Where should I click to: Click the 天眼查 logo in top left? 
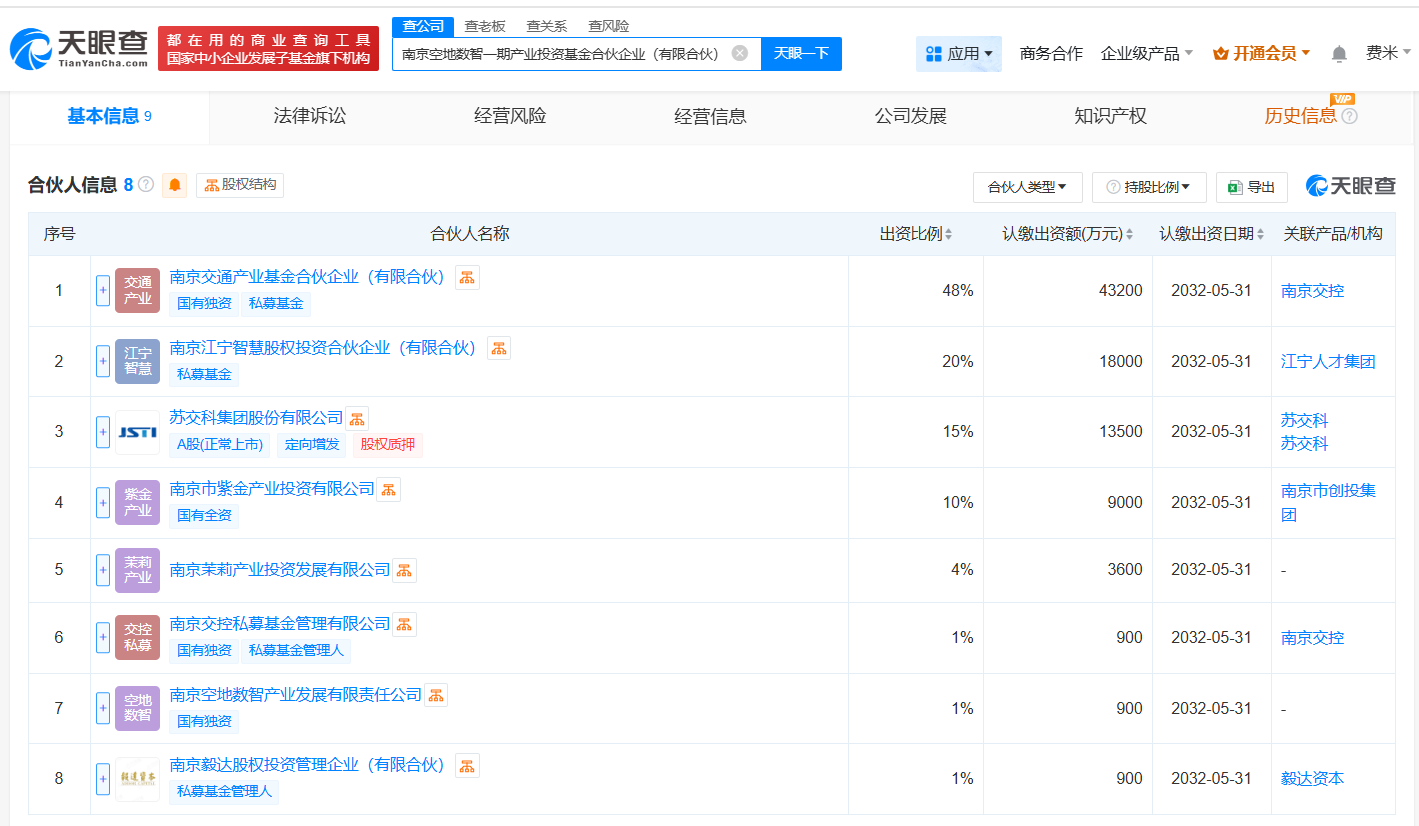coord(79,48)
